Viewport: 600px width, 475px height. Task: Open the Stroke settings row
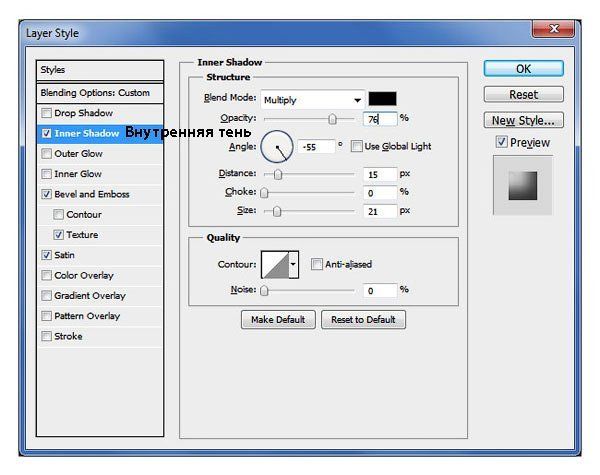click(x=100, y=336)
